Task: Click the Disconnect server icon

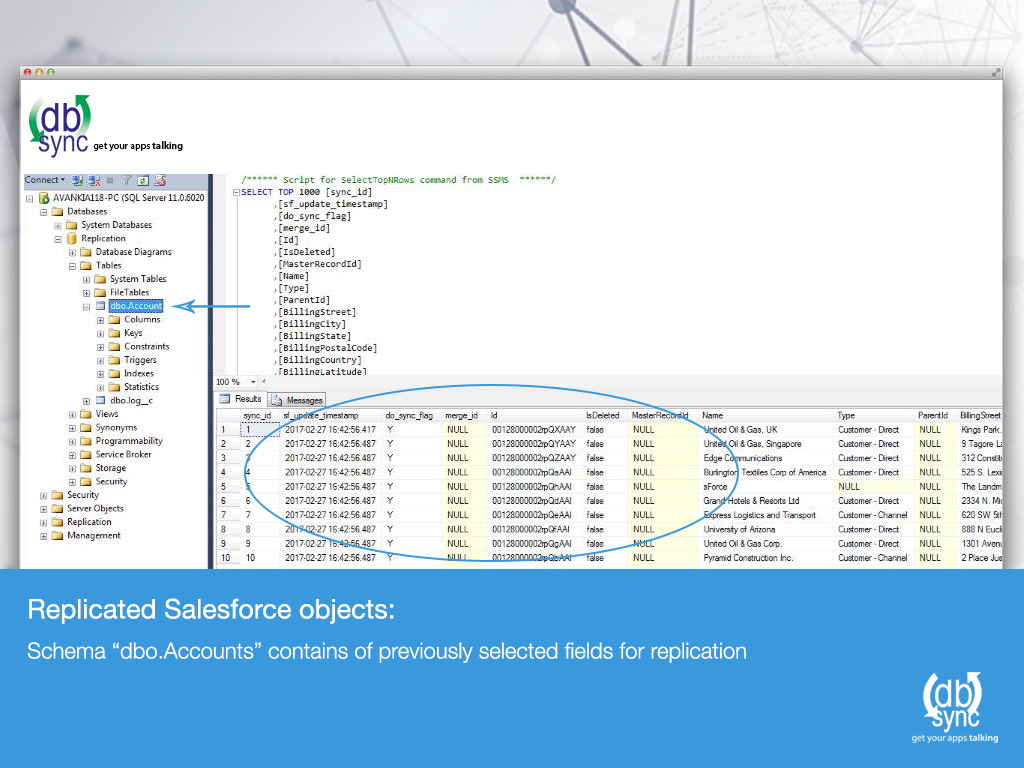Action: click(93, 180)
